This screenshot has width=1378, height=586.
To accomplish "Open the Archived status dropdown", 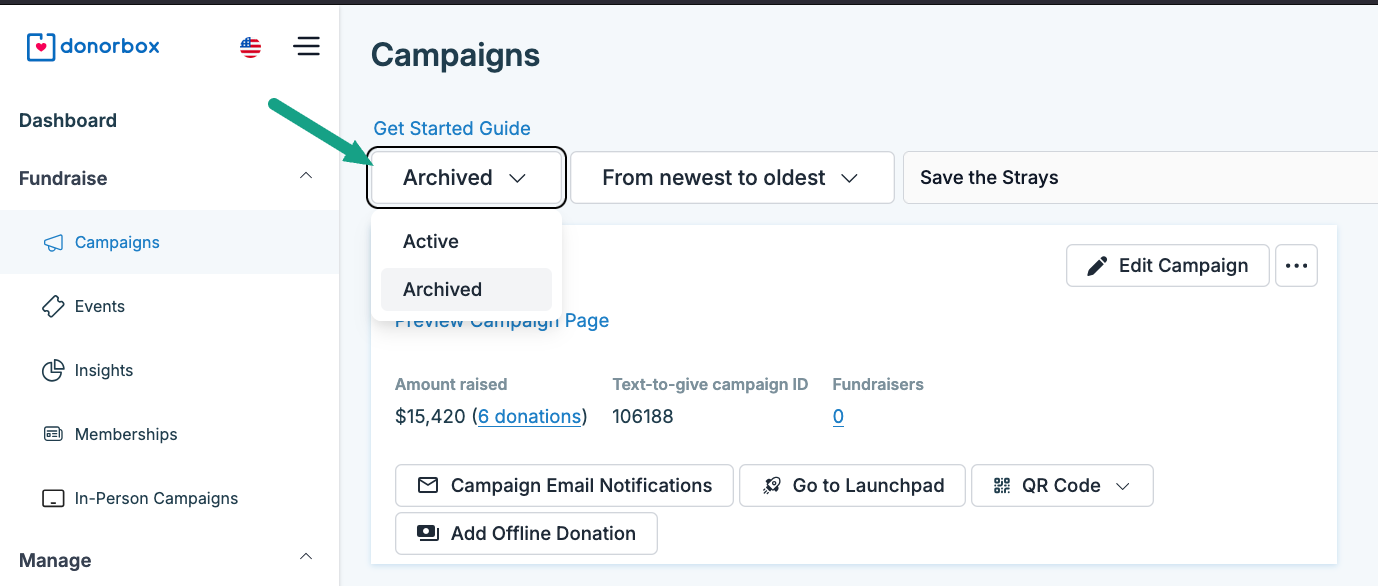I will 467,178.
